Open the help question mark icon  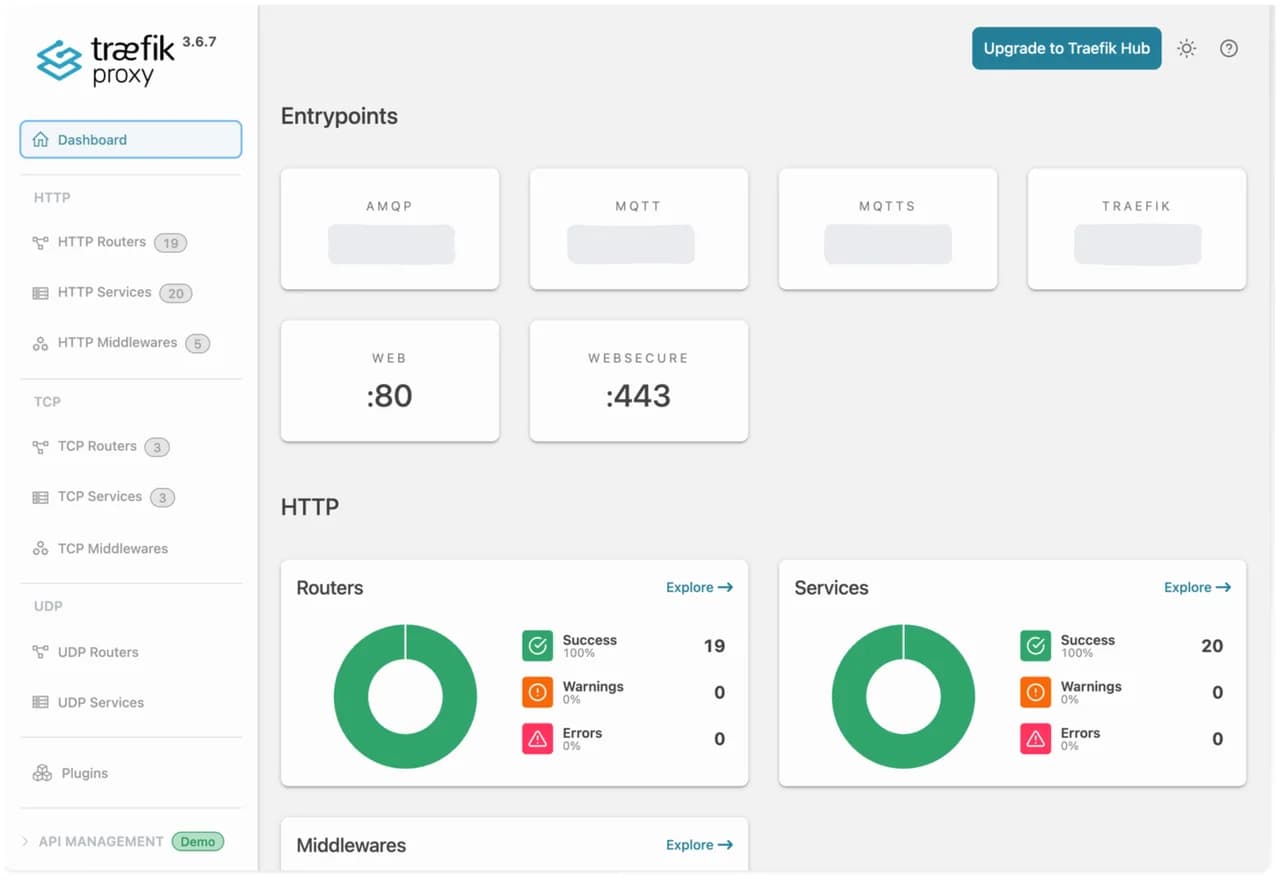point(1229,48)
